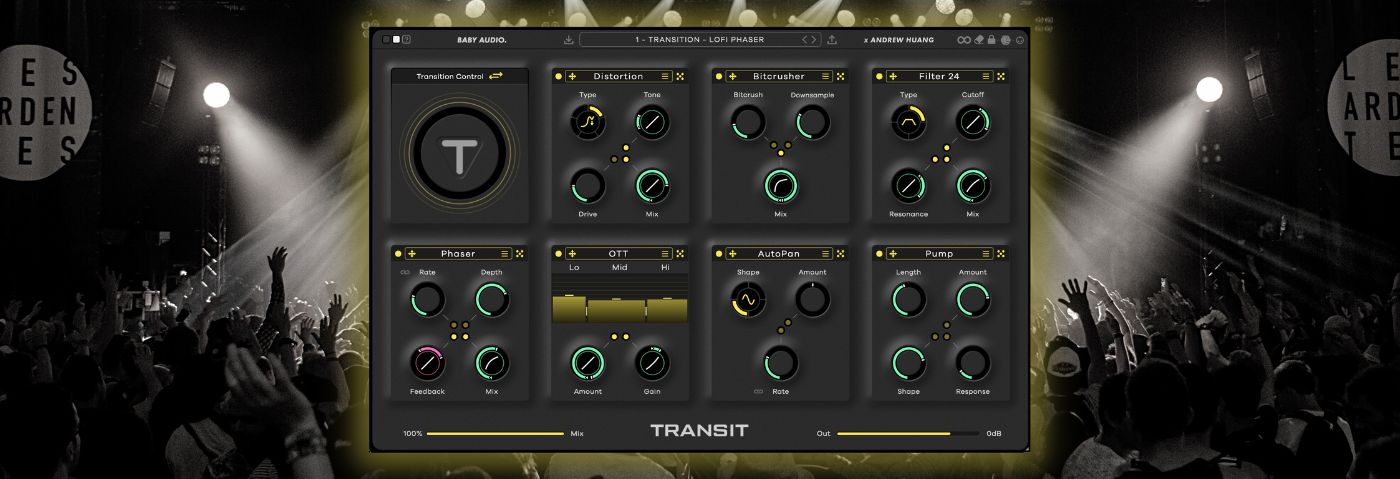This screenshot has height=479, width=1400.
Task: Click the Distortion Type selector knob
Action: pyautogui.click(x=588, y=123)
